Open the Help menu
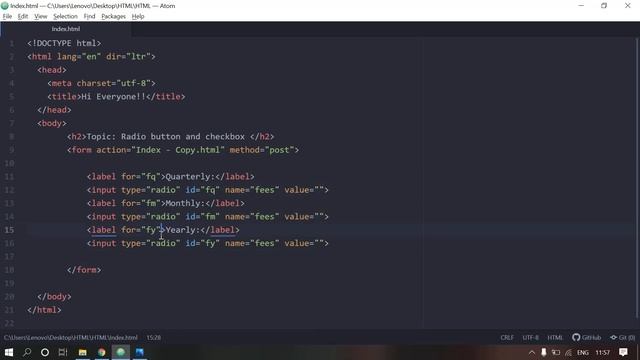 coord(138,16)
